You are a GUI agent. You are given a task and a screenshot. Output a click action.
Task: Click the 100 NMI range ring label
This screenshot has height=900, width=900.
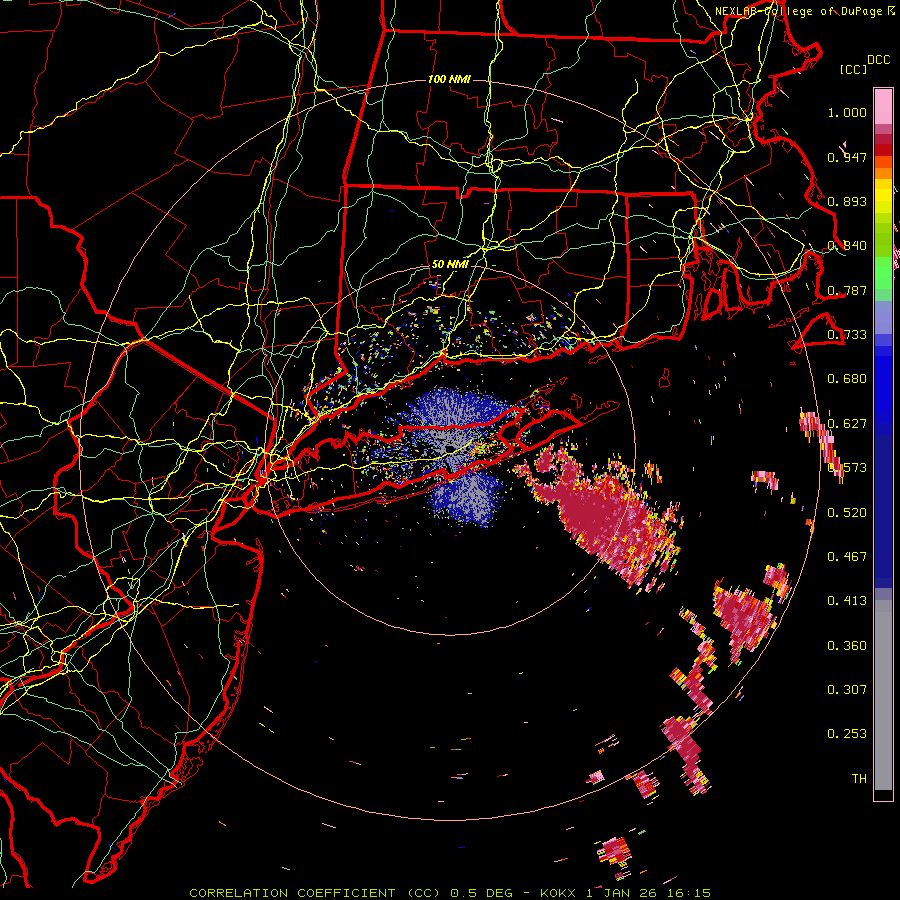coord(449,79)
